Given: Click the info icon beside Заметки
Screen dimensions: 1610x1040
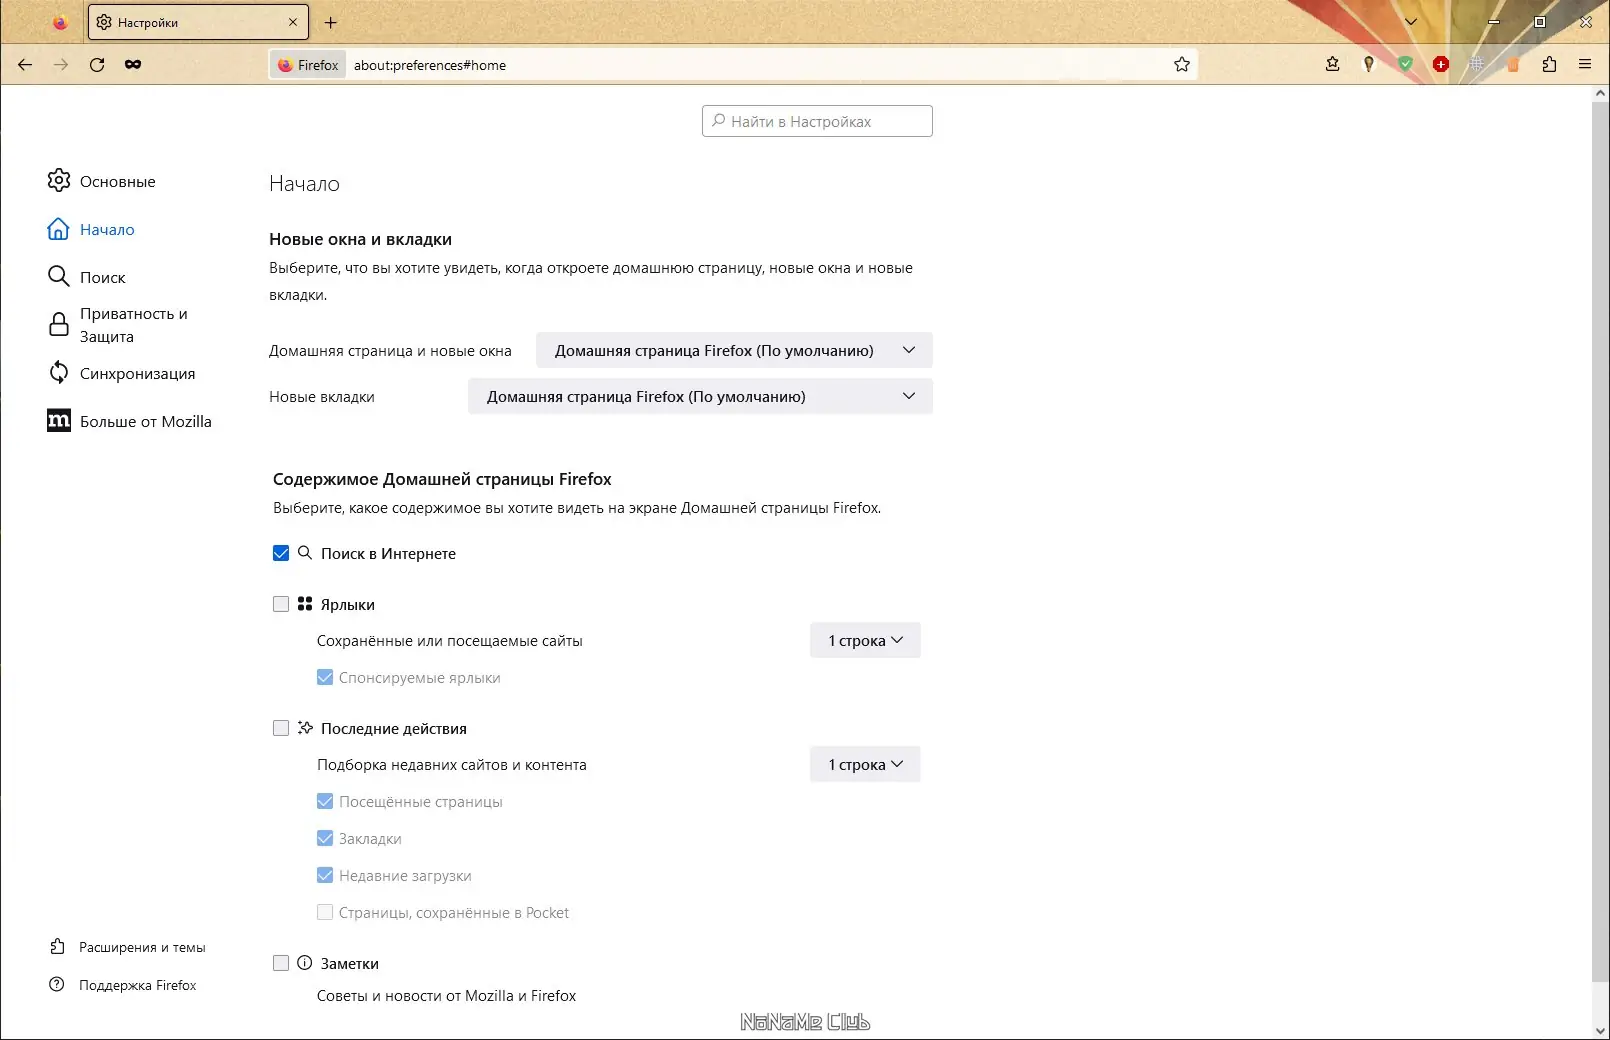Looking at the screenshot, I should (305, 963).
